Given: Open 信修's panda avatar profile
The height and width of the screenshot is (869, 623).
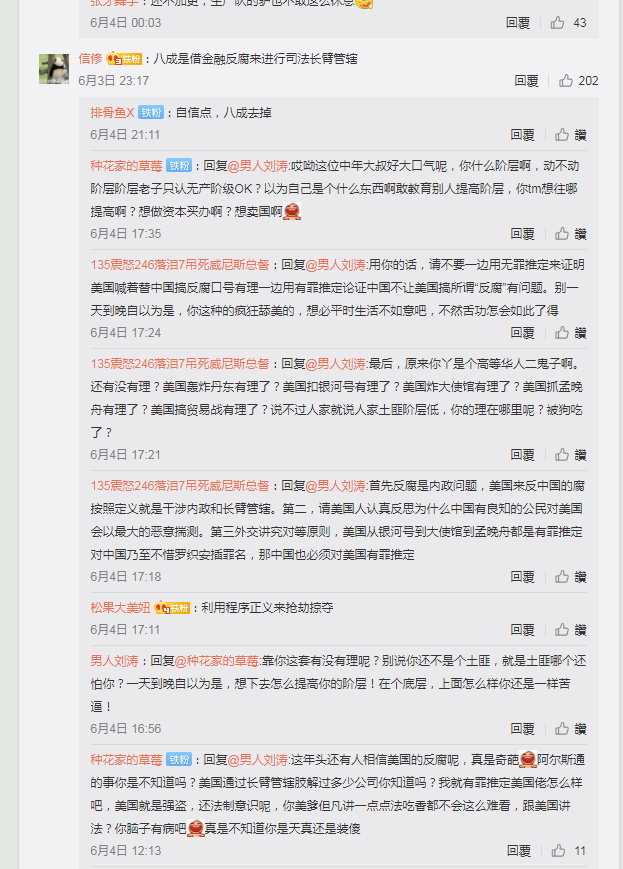Looking at the screenshot, I should [x=54, y=69].
